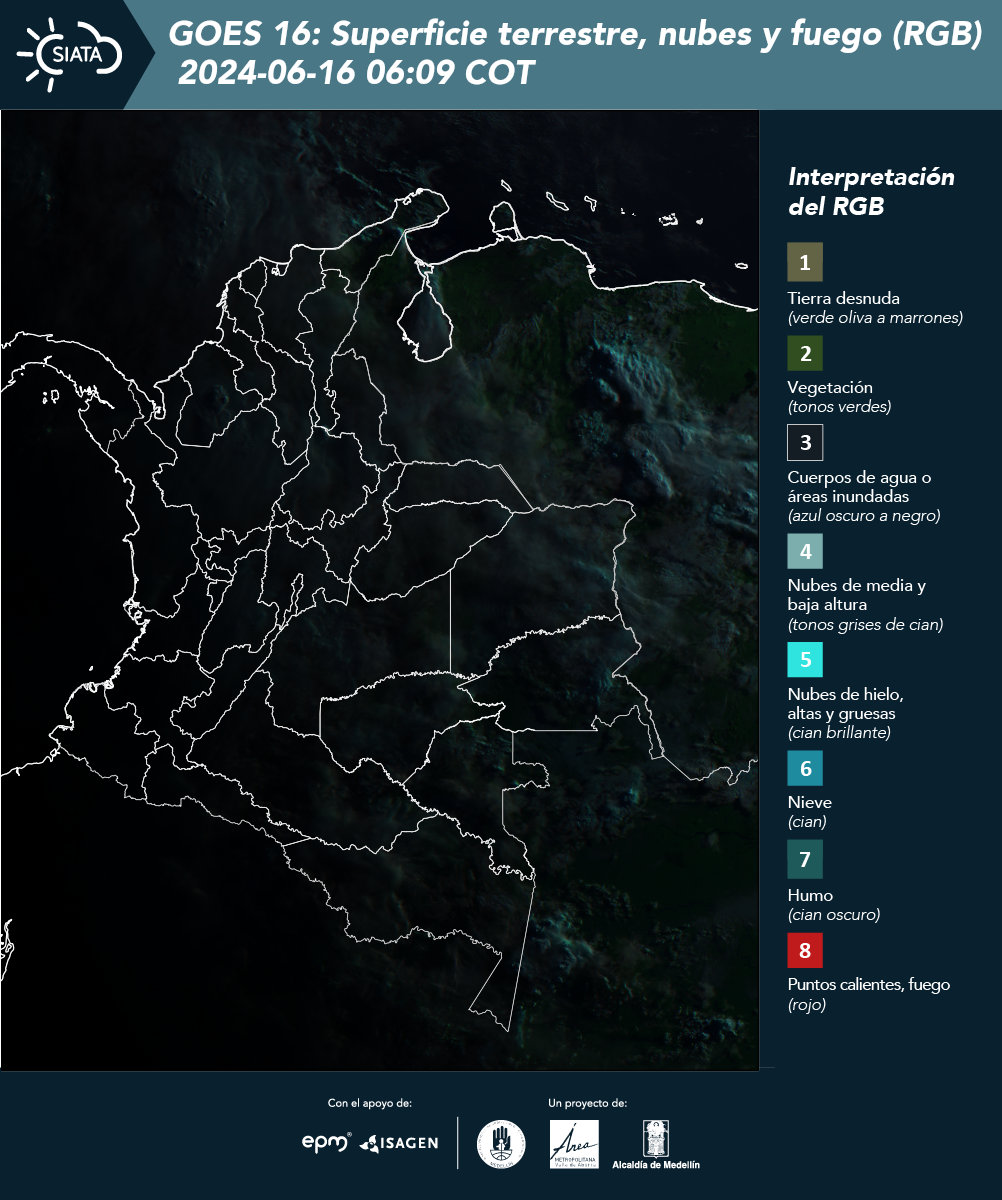Select legend swatch 6 for snow

pos(805,769)
